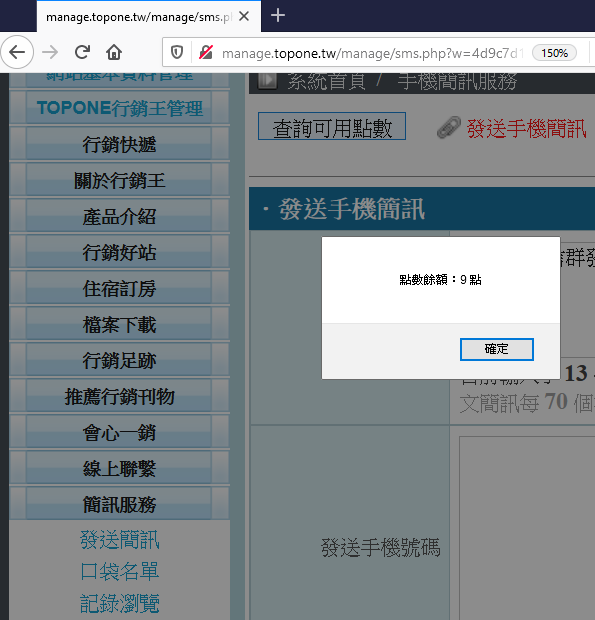This screenshot has width=595, height=620.
Task: Open tracking protection shield icon
Action: (x=177, y=52)
